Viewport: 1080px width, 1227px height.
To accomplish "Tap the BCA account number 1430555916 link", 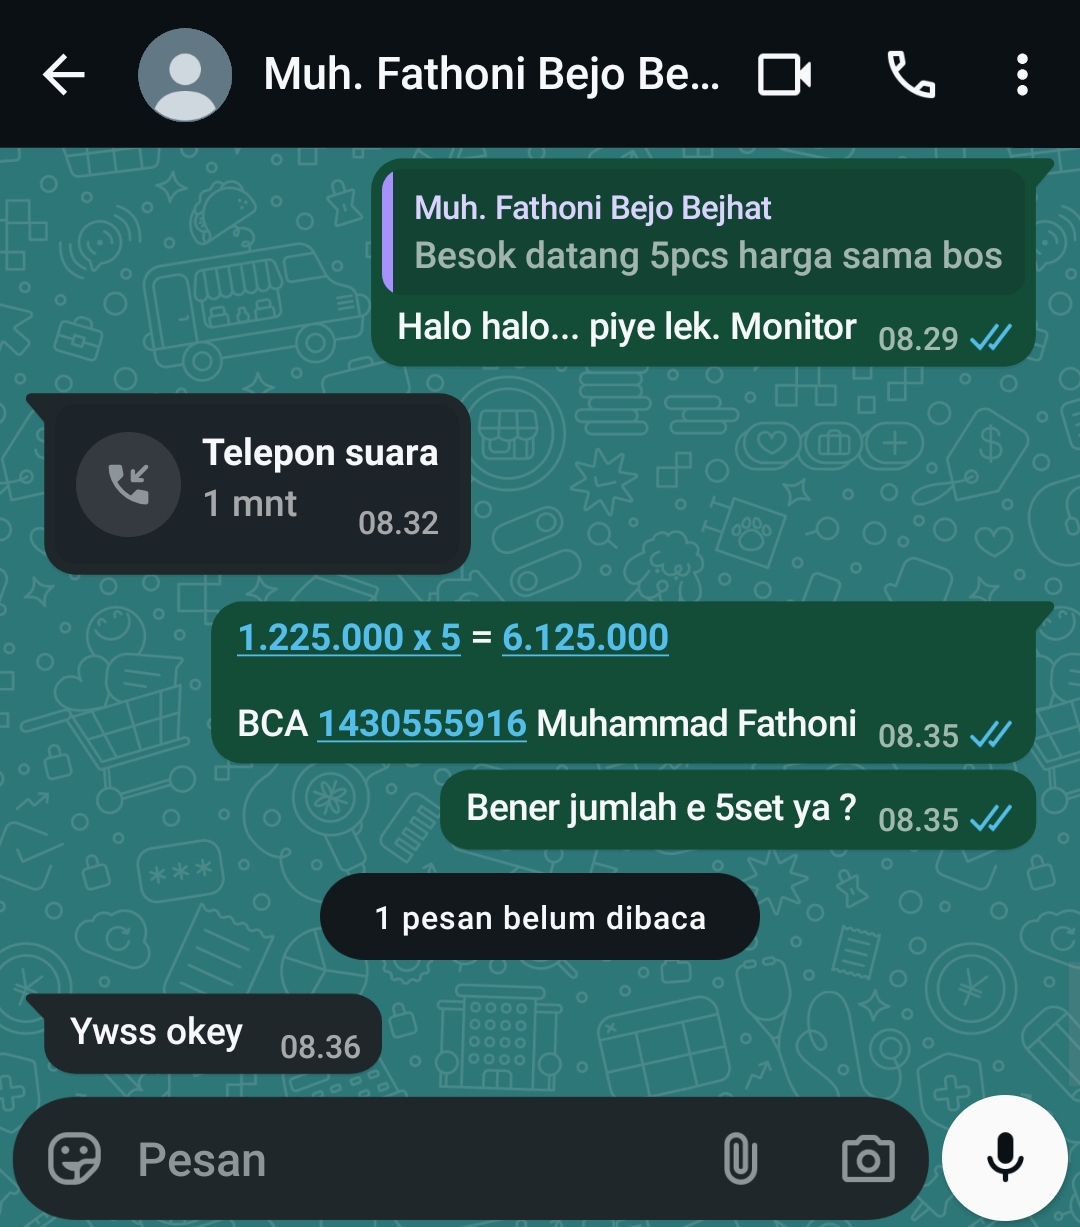I will point(422,723).
